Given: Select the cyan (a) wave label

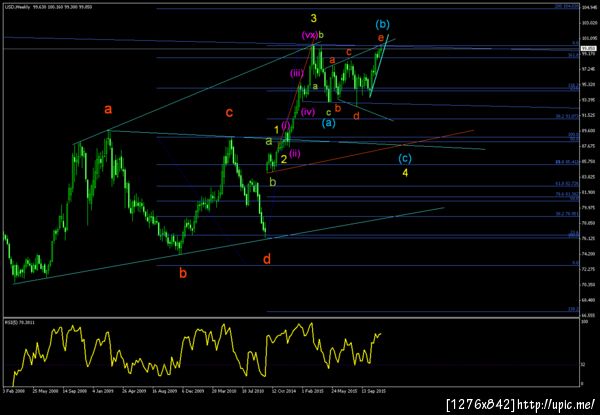Looking at the screenshot, I should (x=329, y=123).
